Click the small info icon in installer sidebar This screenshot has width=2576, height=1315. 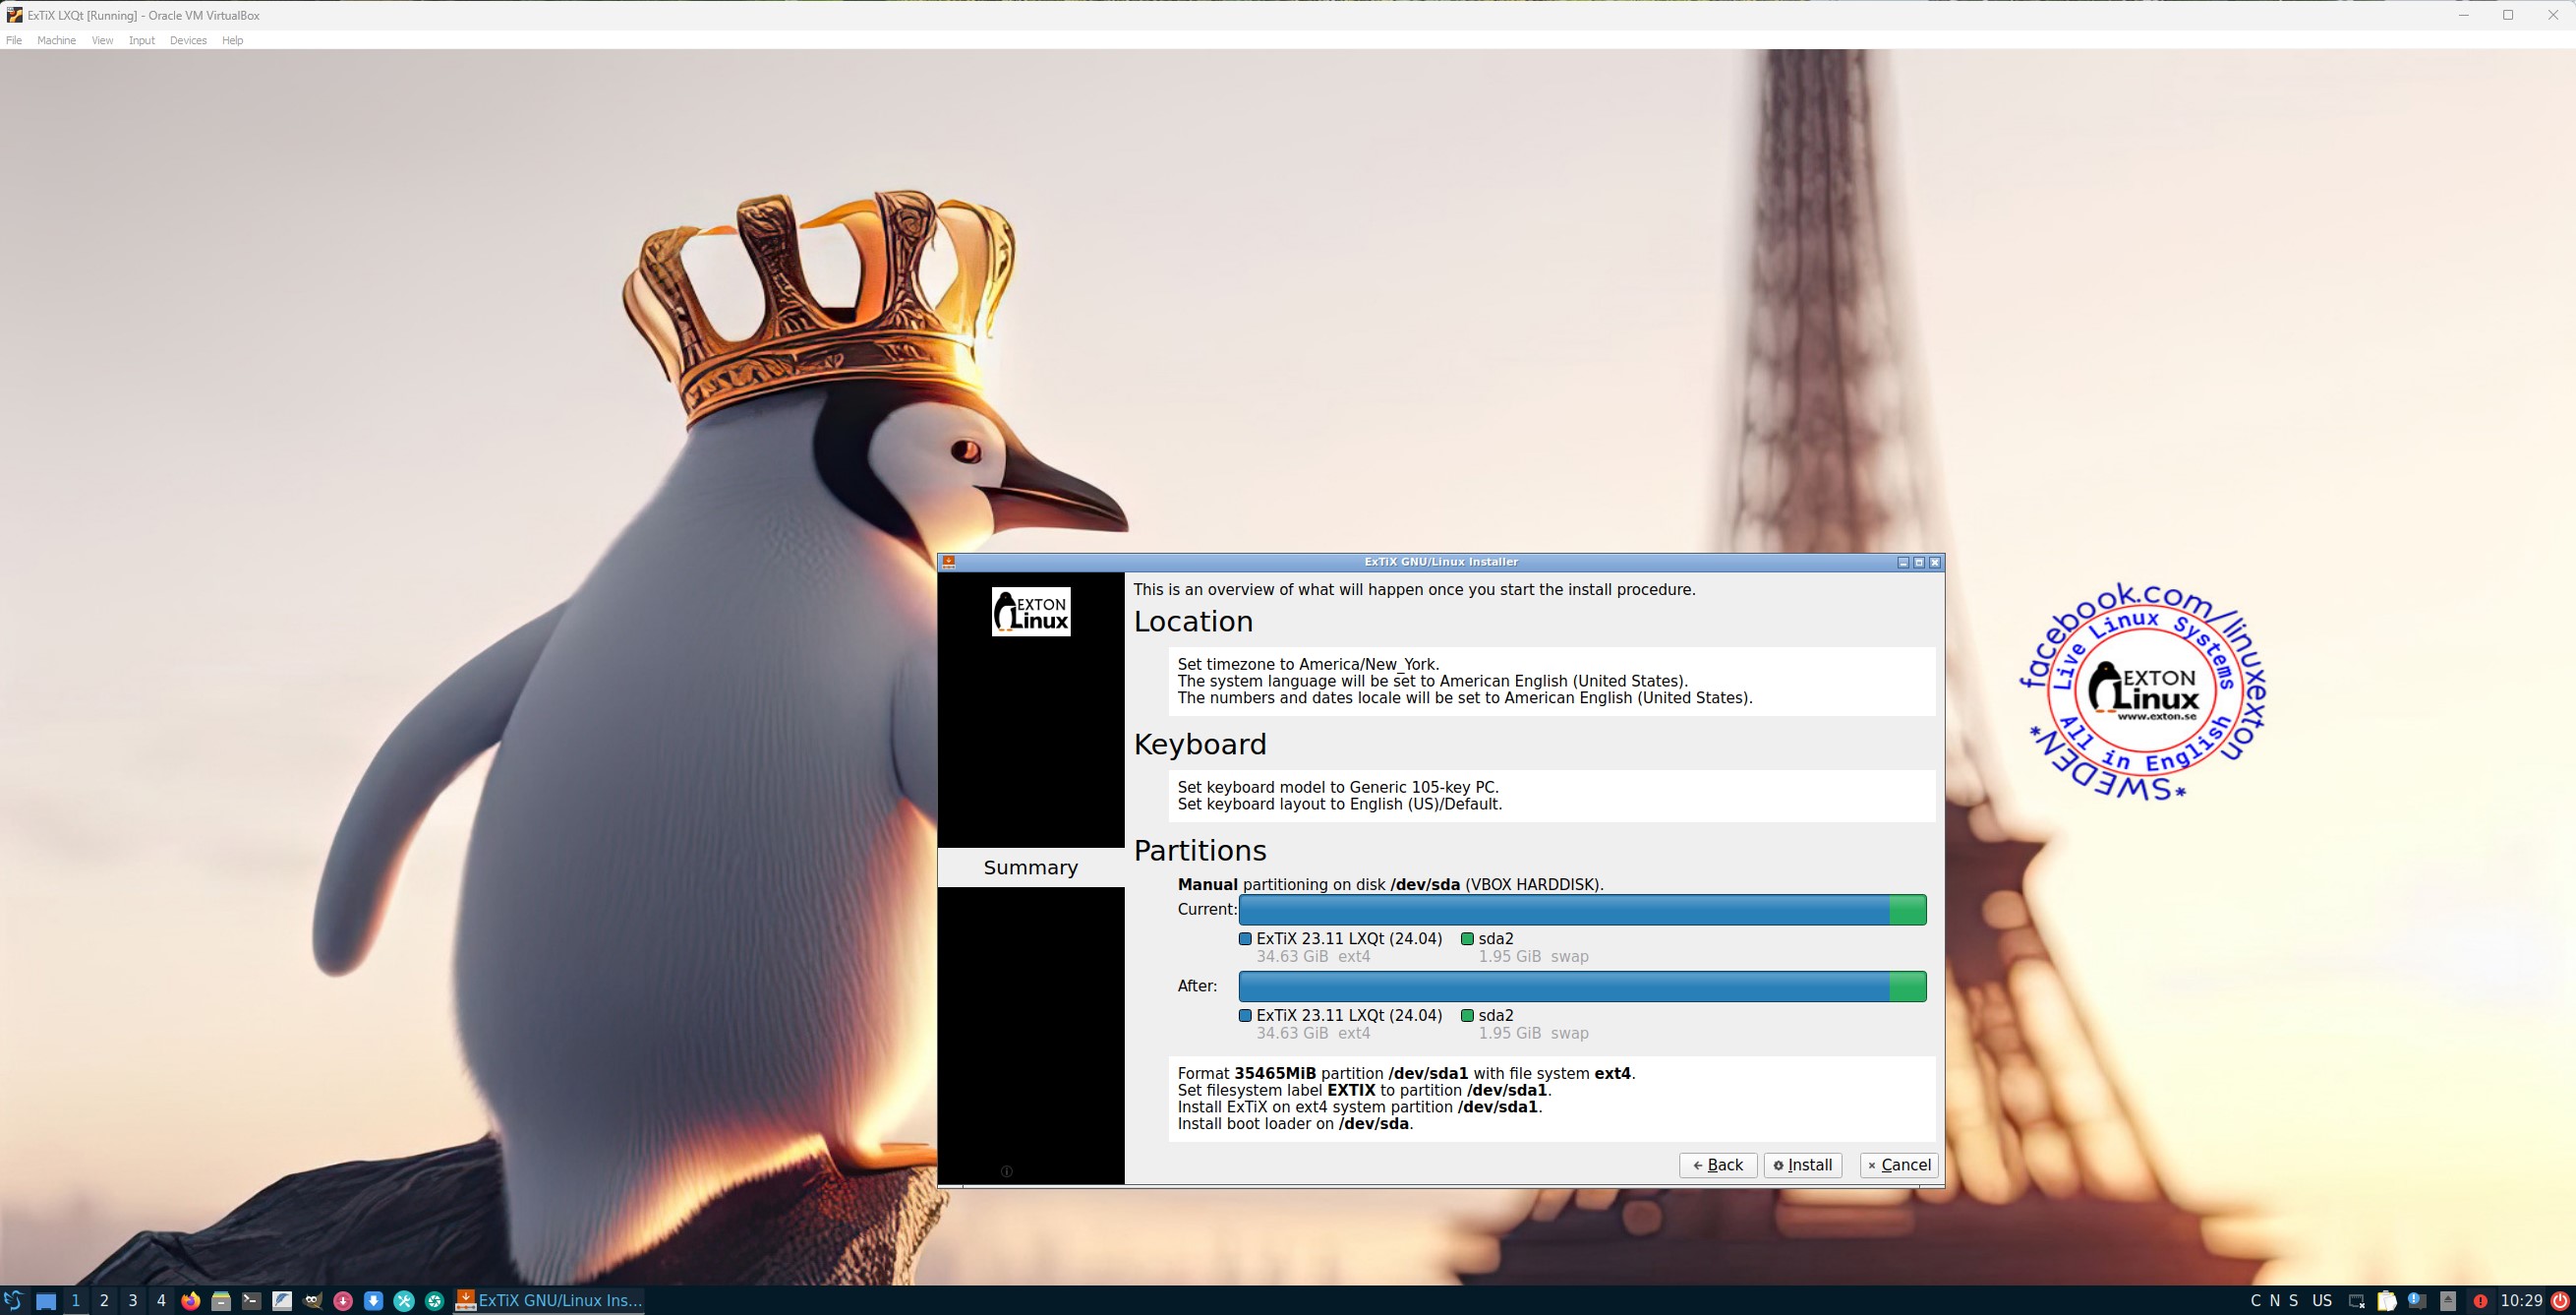coord(1006,1171)
